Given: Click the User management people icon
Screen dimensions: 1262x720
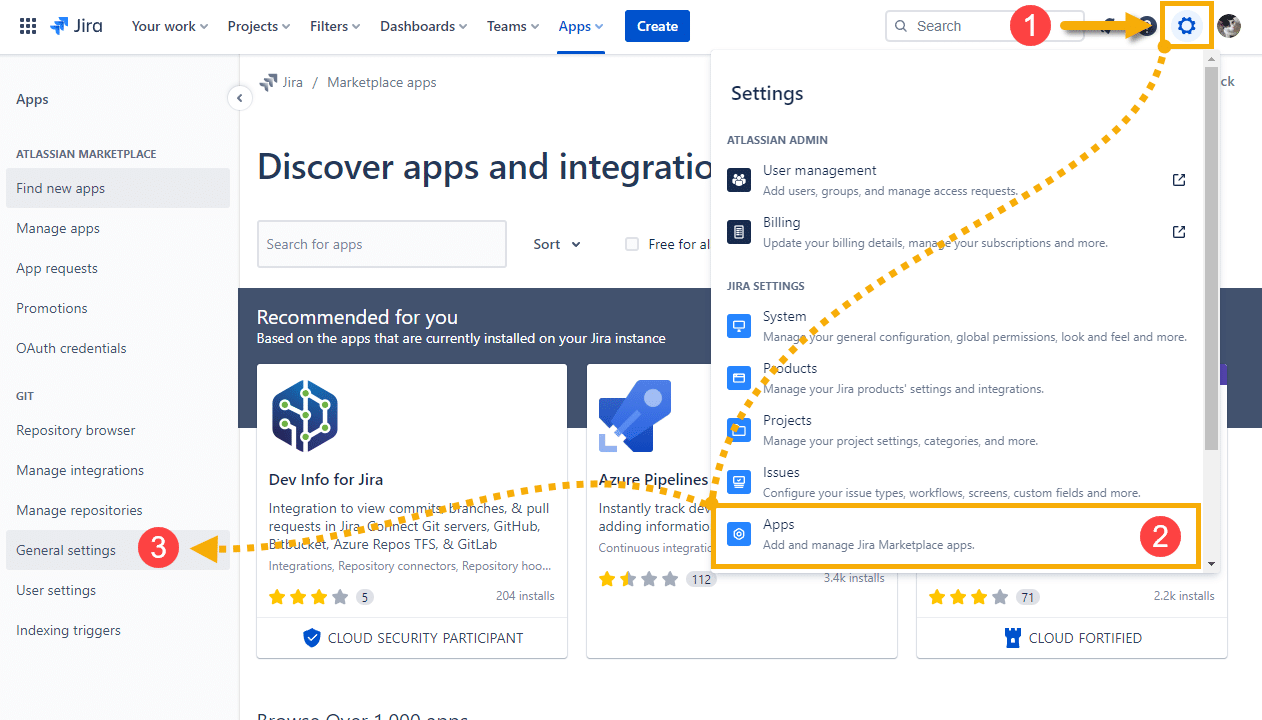Looking at the screenshot, I should [739, 180].
